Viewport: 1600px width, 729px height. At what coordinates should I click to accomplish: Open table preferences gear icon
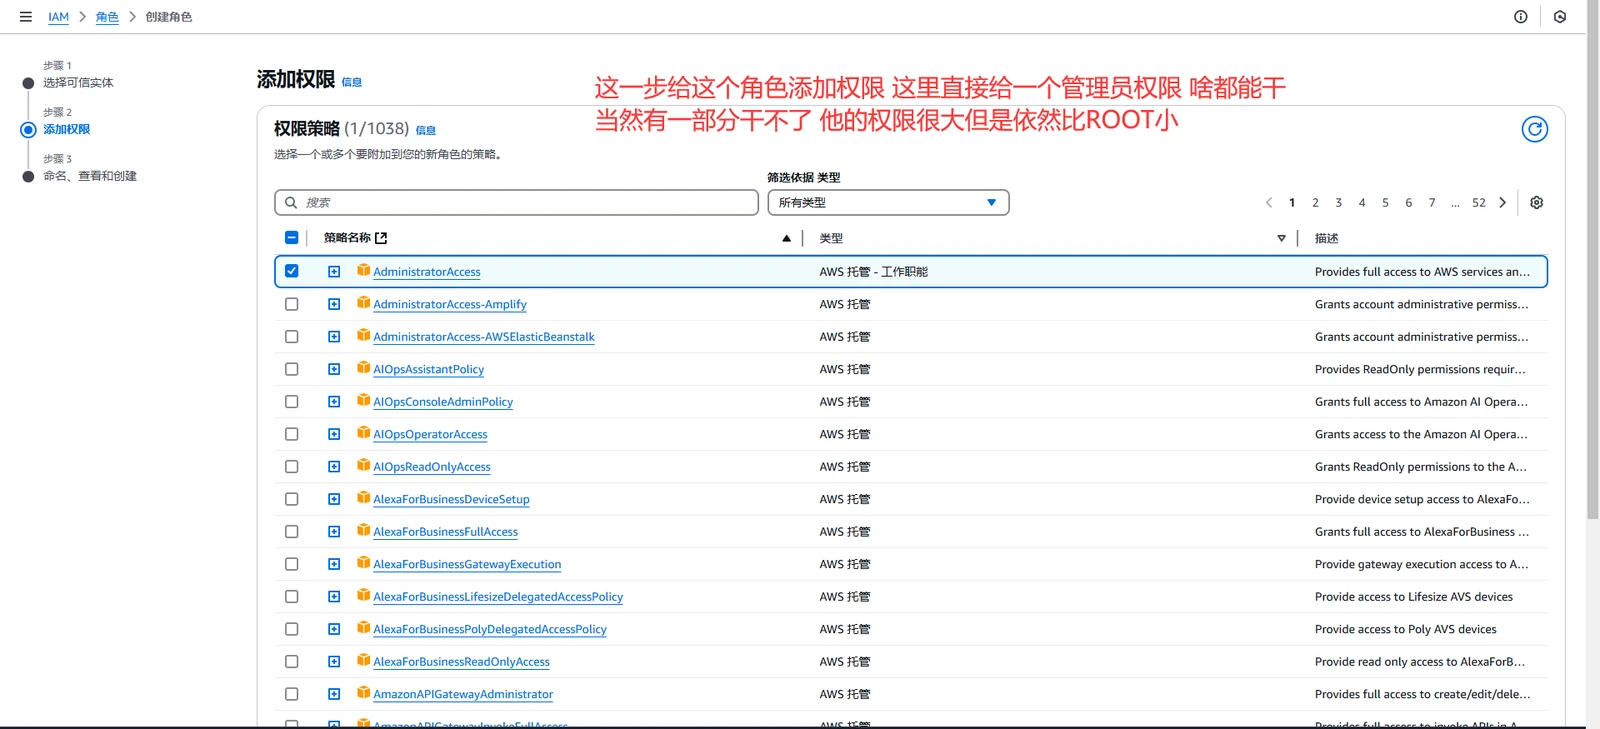click(x=1537, y=203)
